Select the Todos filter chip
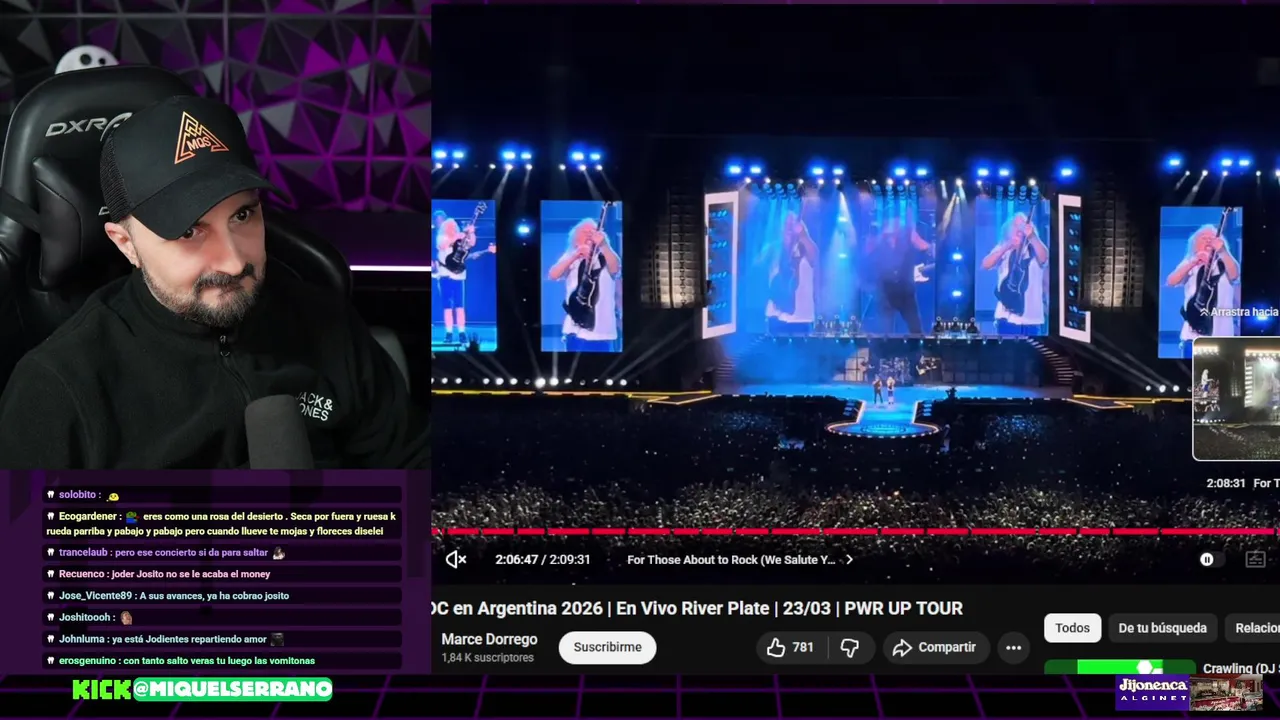Screen dimensions: 1280x720 pyautogui.click(x=1072, y=628)
